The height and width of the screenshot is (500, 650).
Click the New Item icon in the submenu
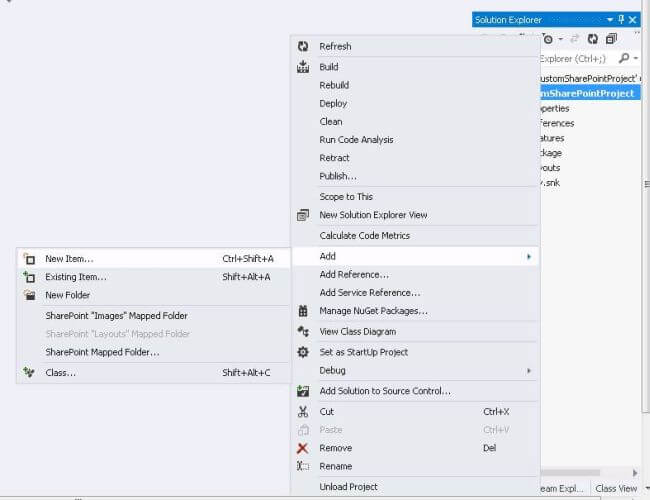(28, 259)
